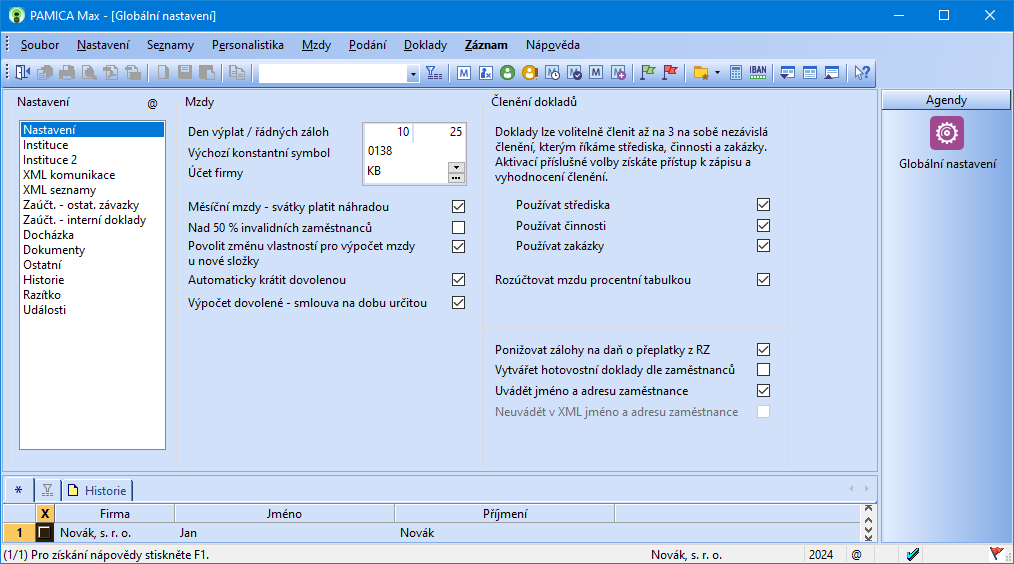Toggle Výpočet dovolené smlouva na dobu určitou
The image size is (1014, 564).
click(x=458, y=302)
